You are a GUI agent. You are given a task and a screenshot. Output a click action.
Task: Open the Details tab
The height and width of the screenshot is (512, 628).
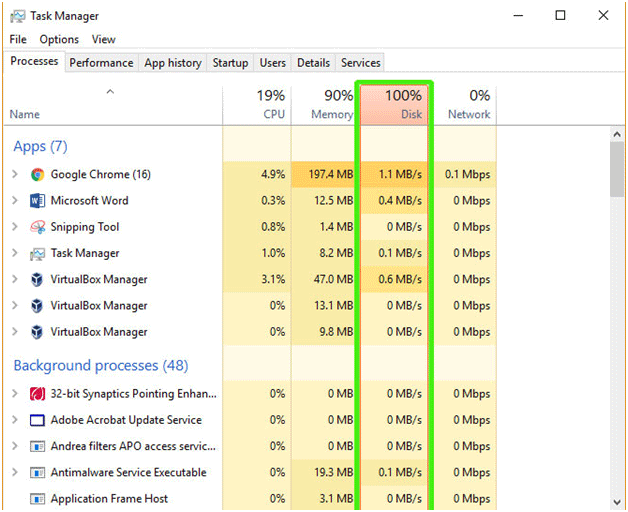coord(313,63)
